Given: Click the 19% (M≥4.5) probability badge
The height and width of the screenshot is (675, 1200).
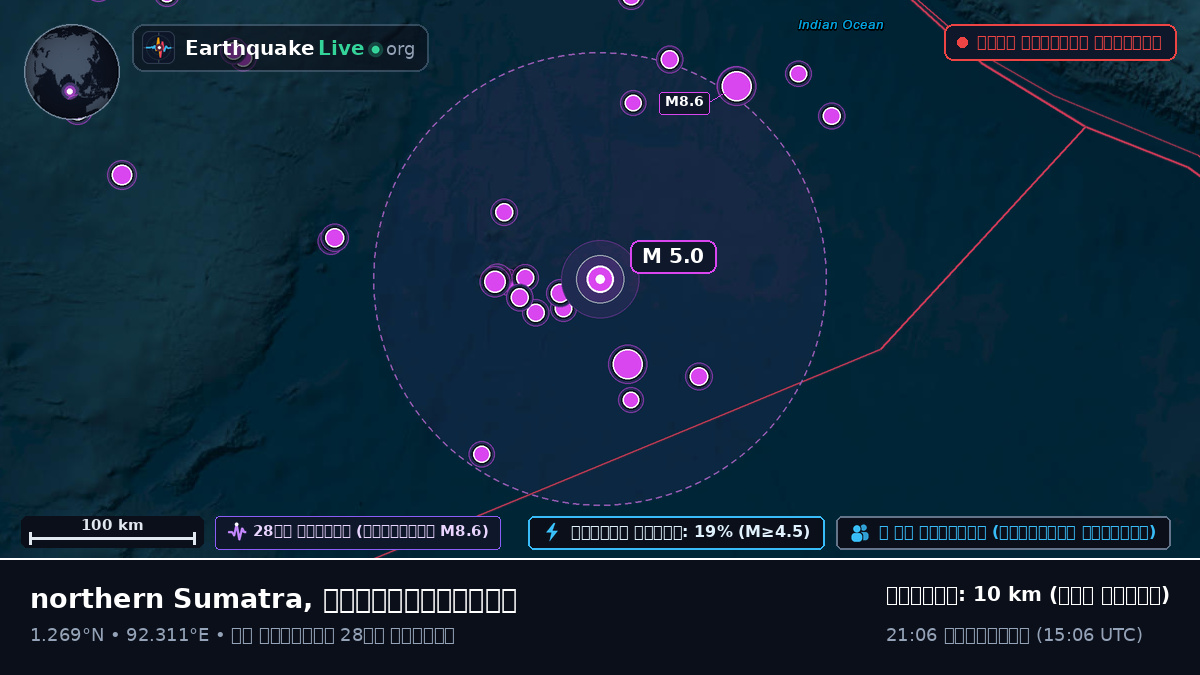Looking at the screenshot, I should click(x=676, y=533).
